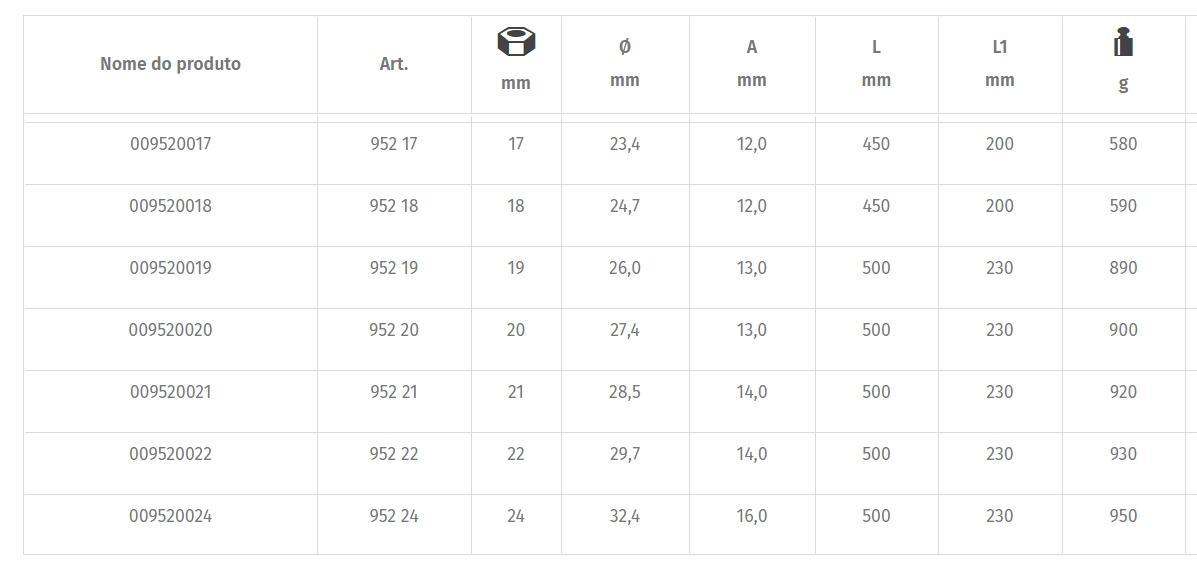Viewport: 1197px width, 566px height.
Task: Click the Nome do produto header
Action: pyautogui.click(x=170, y=64)
